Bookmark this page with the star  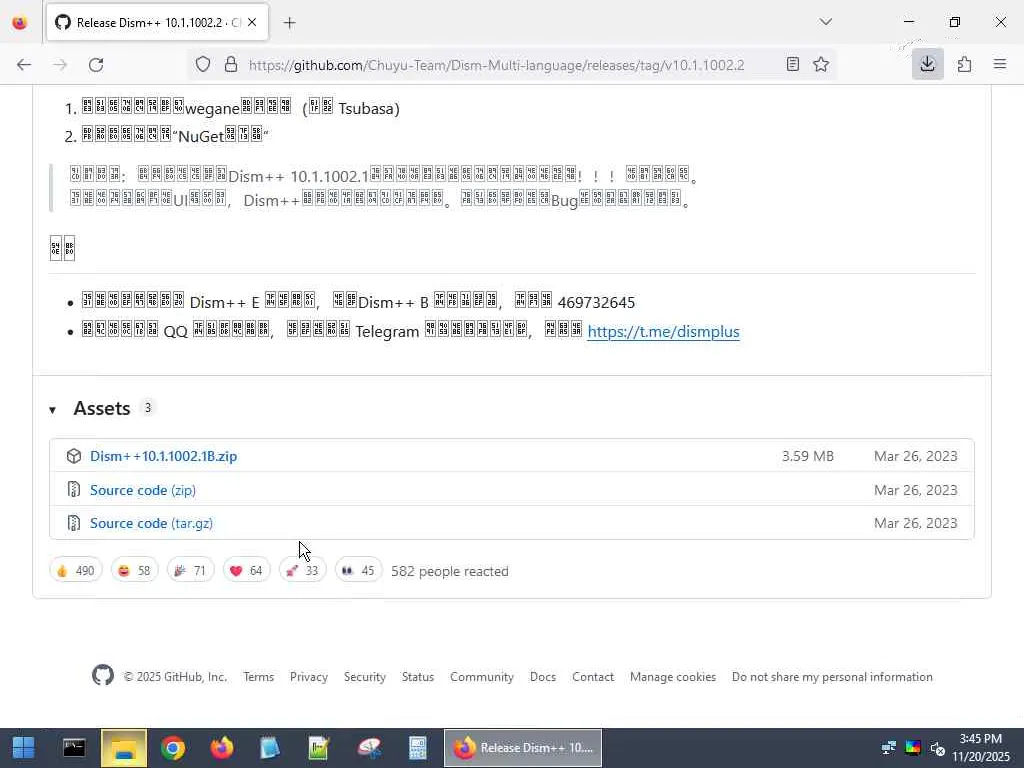pos(821,65)
